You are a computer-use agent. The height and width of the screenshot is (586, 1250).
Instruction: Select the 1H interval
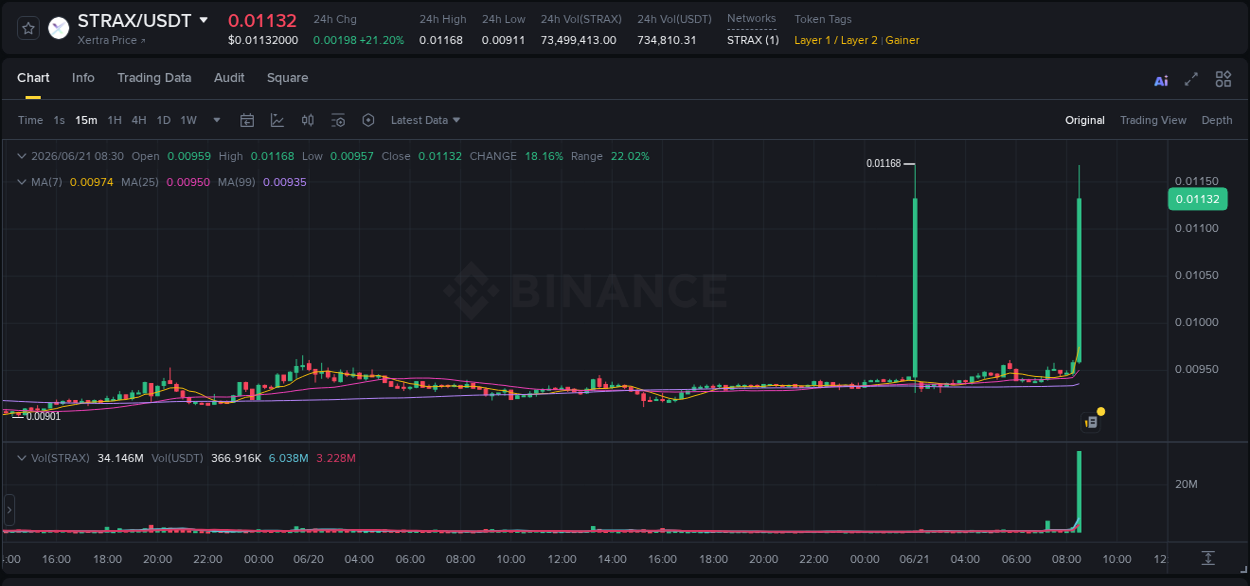click(x=115, y=120)
